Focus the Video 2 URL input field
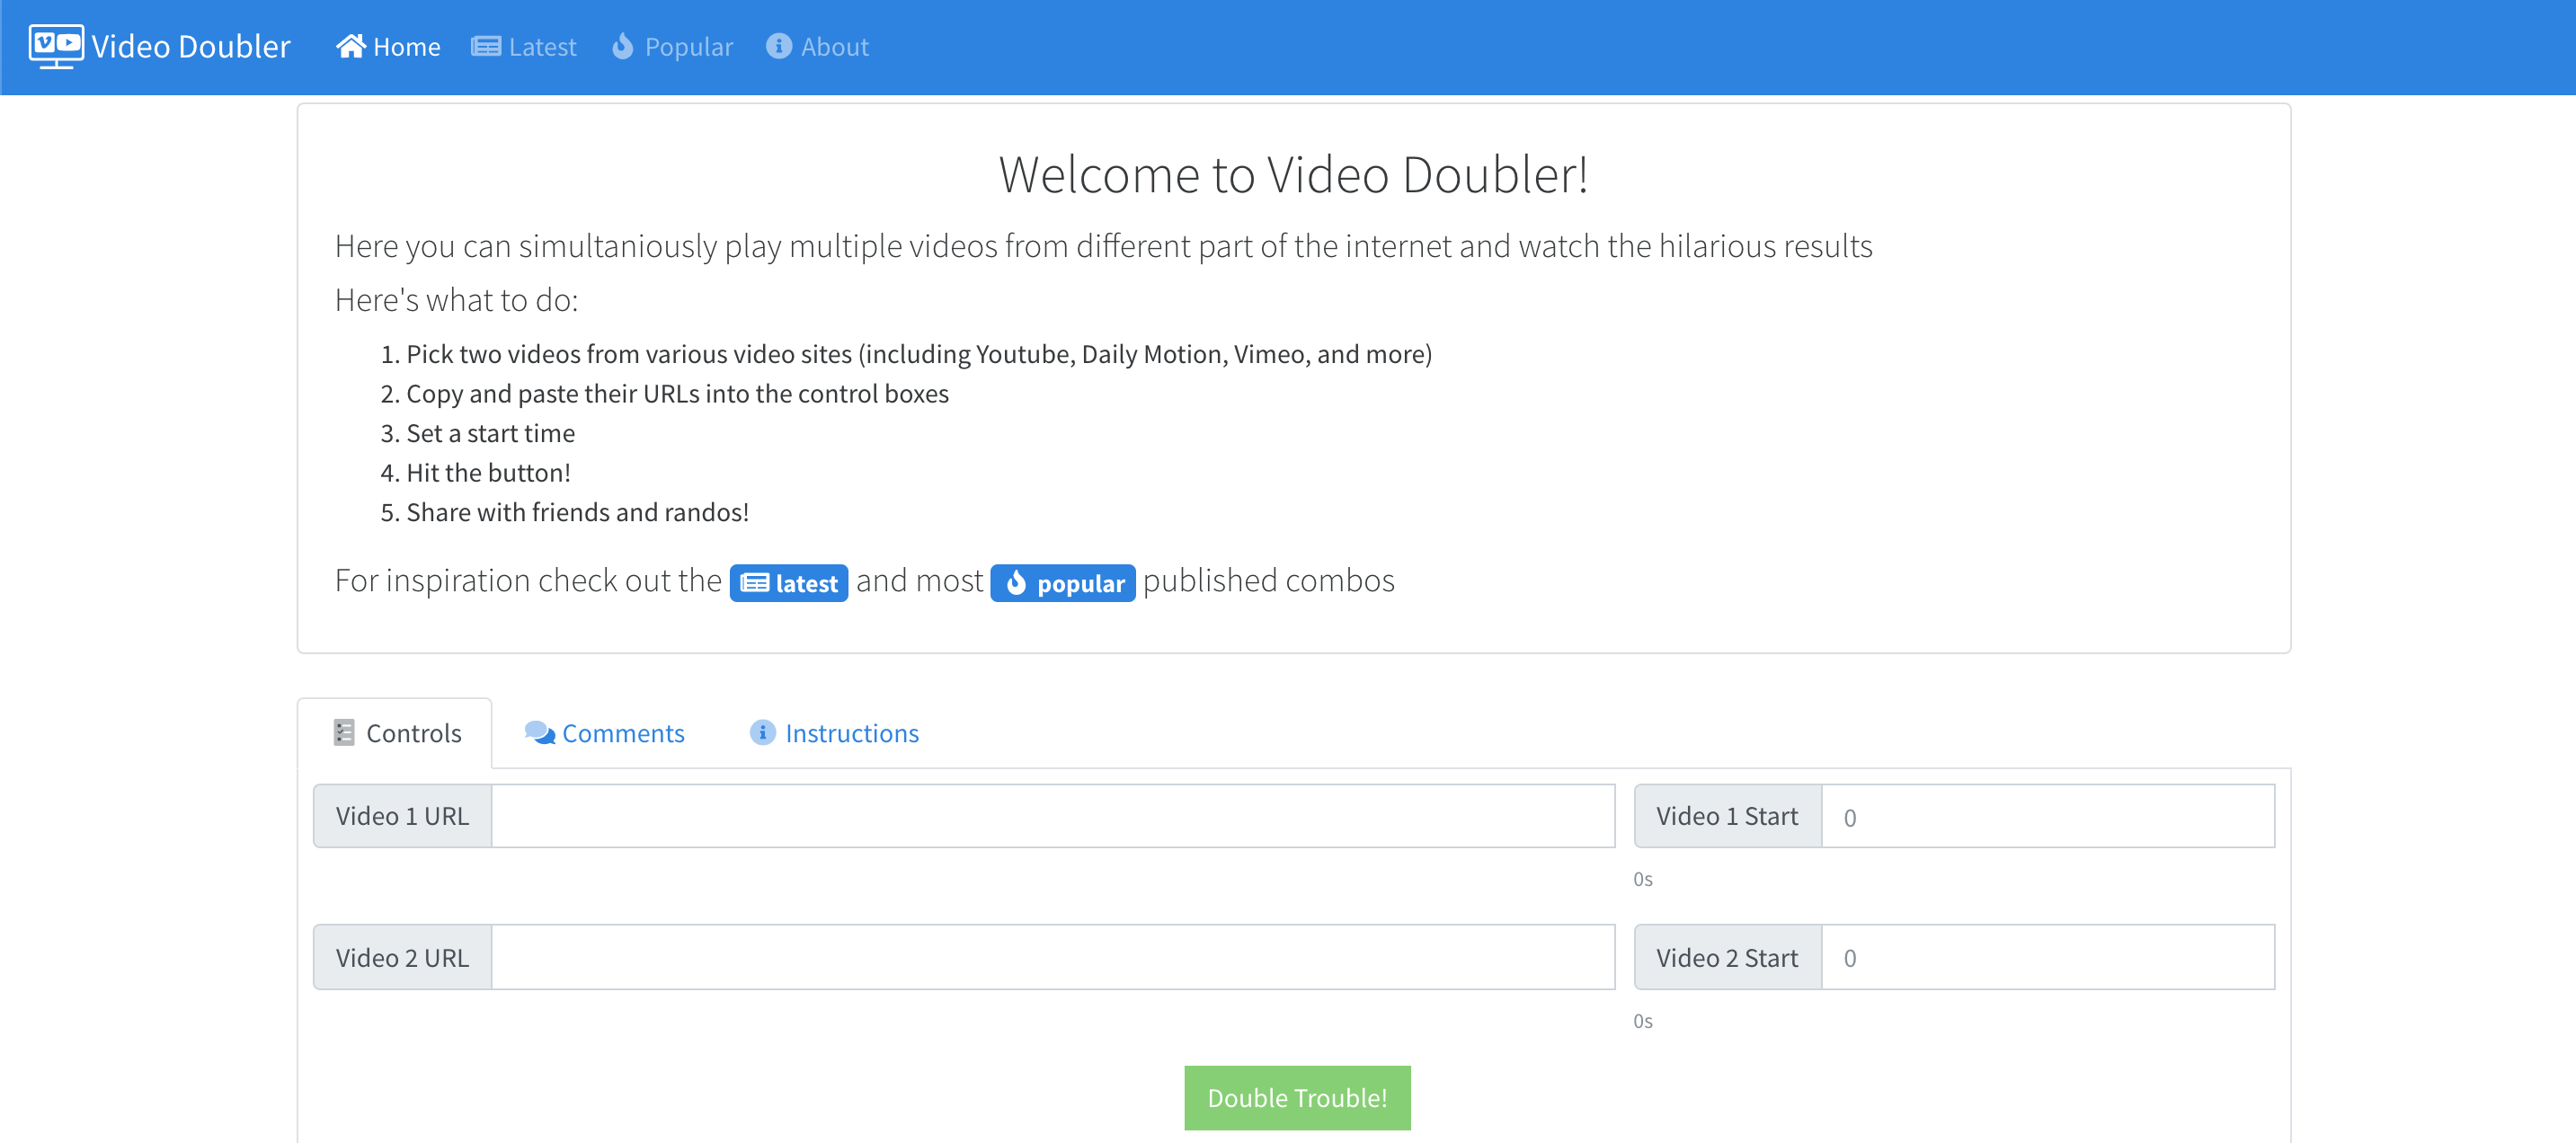The width and height of the screenshot is (2576, 1143). 1052,957
